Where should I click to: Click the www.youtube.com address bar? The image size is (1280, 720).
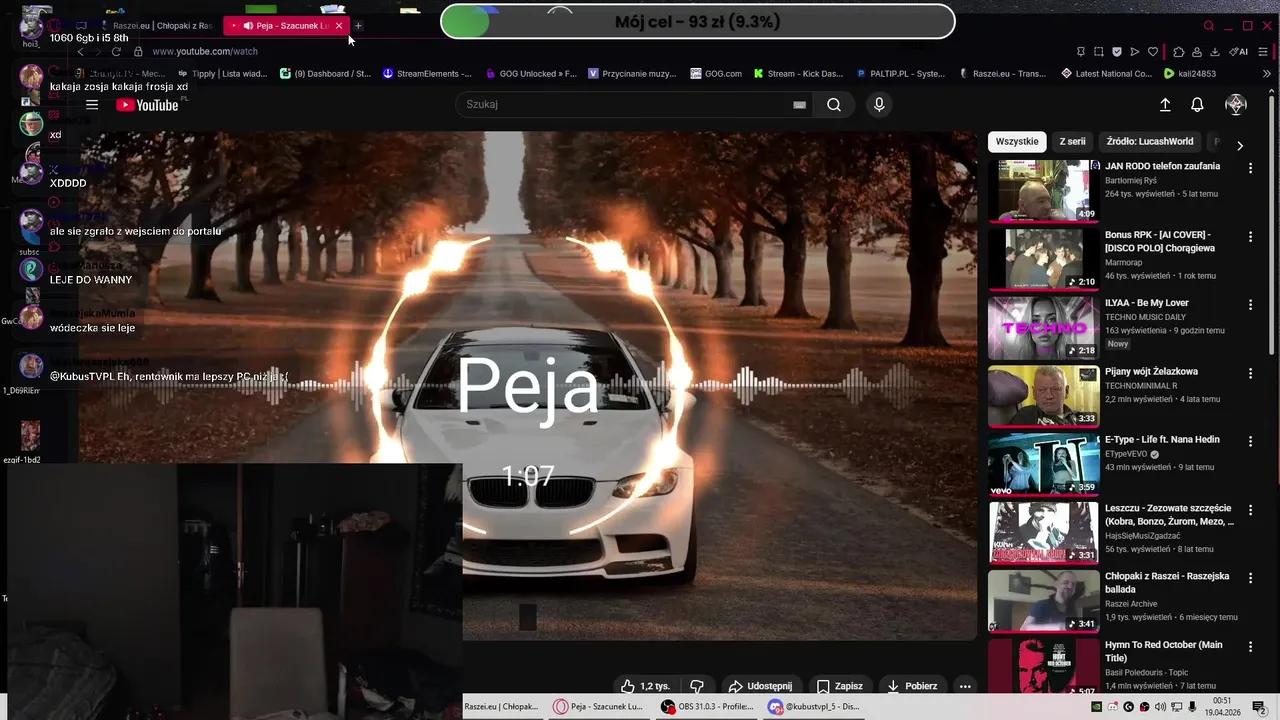pyautogui.click(x=205, y=51)
